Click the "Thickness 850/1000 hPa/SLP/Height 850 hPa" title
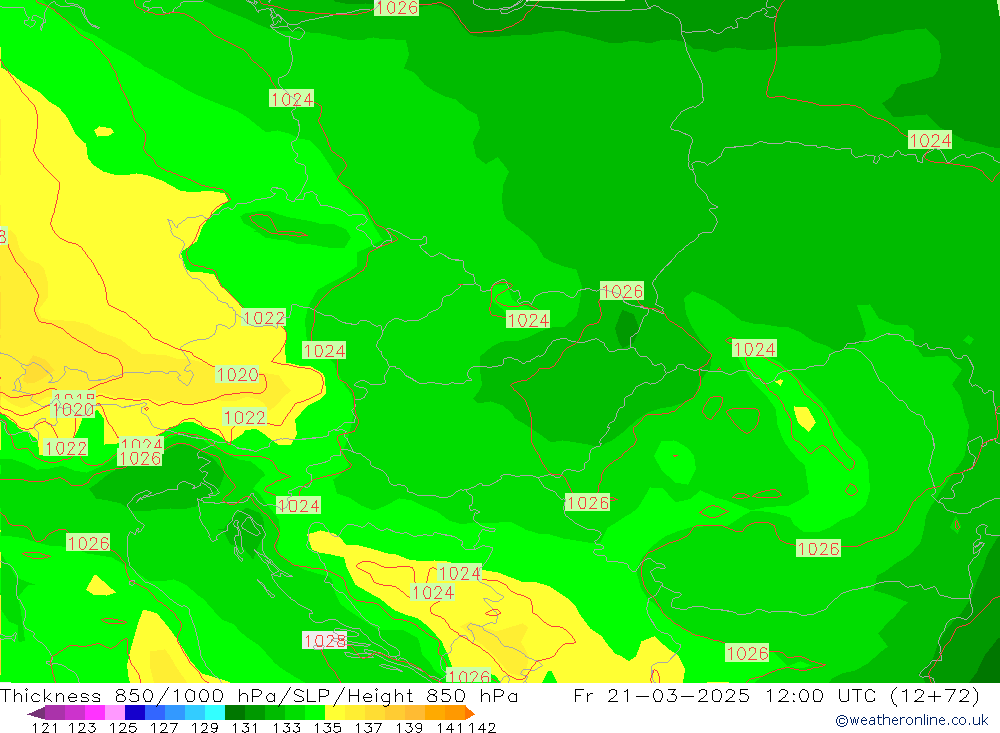 coord(259,695)
